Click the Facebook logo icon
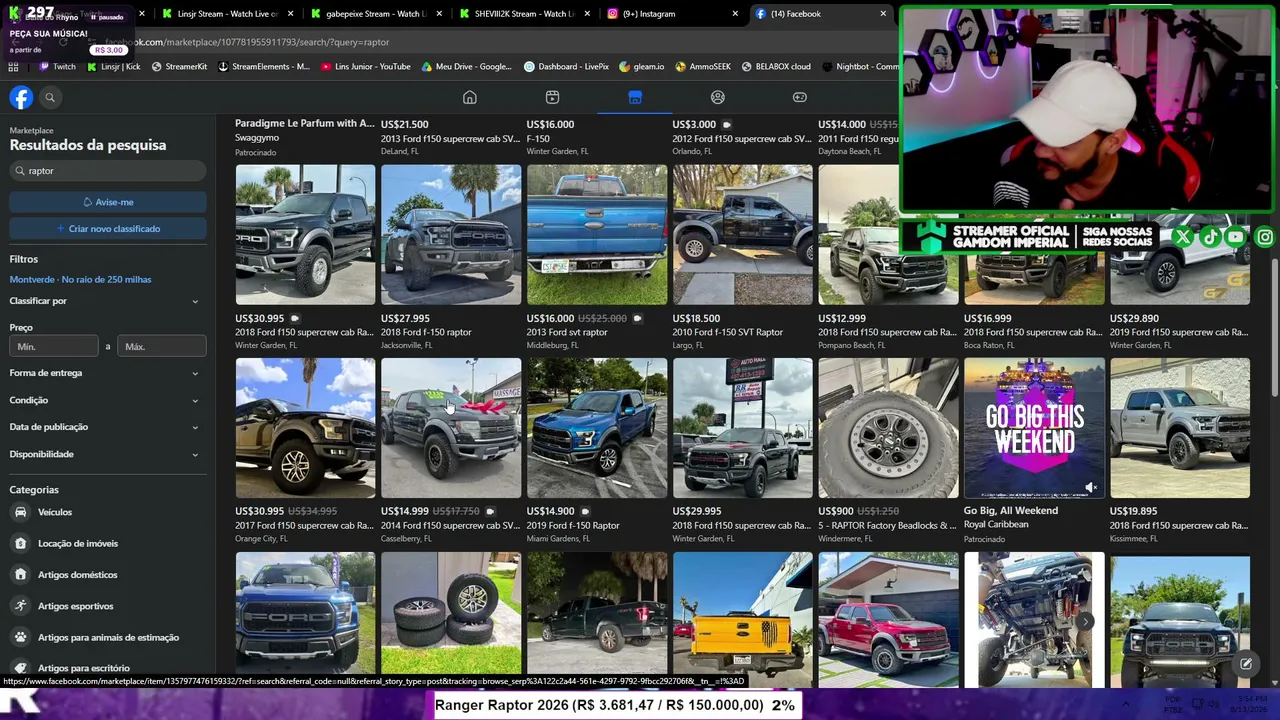This screenshot has height=720, width=1280. click(x=21, y=97)
